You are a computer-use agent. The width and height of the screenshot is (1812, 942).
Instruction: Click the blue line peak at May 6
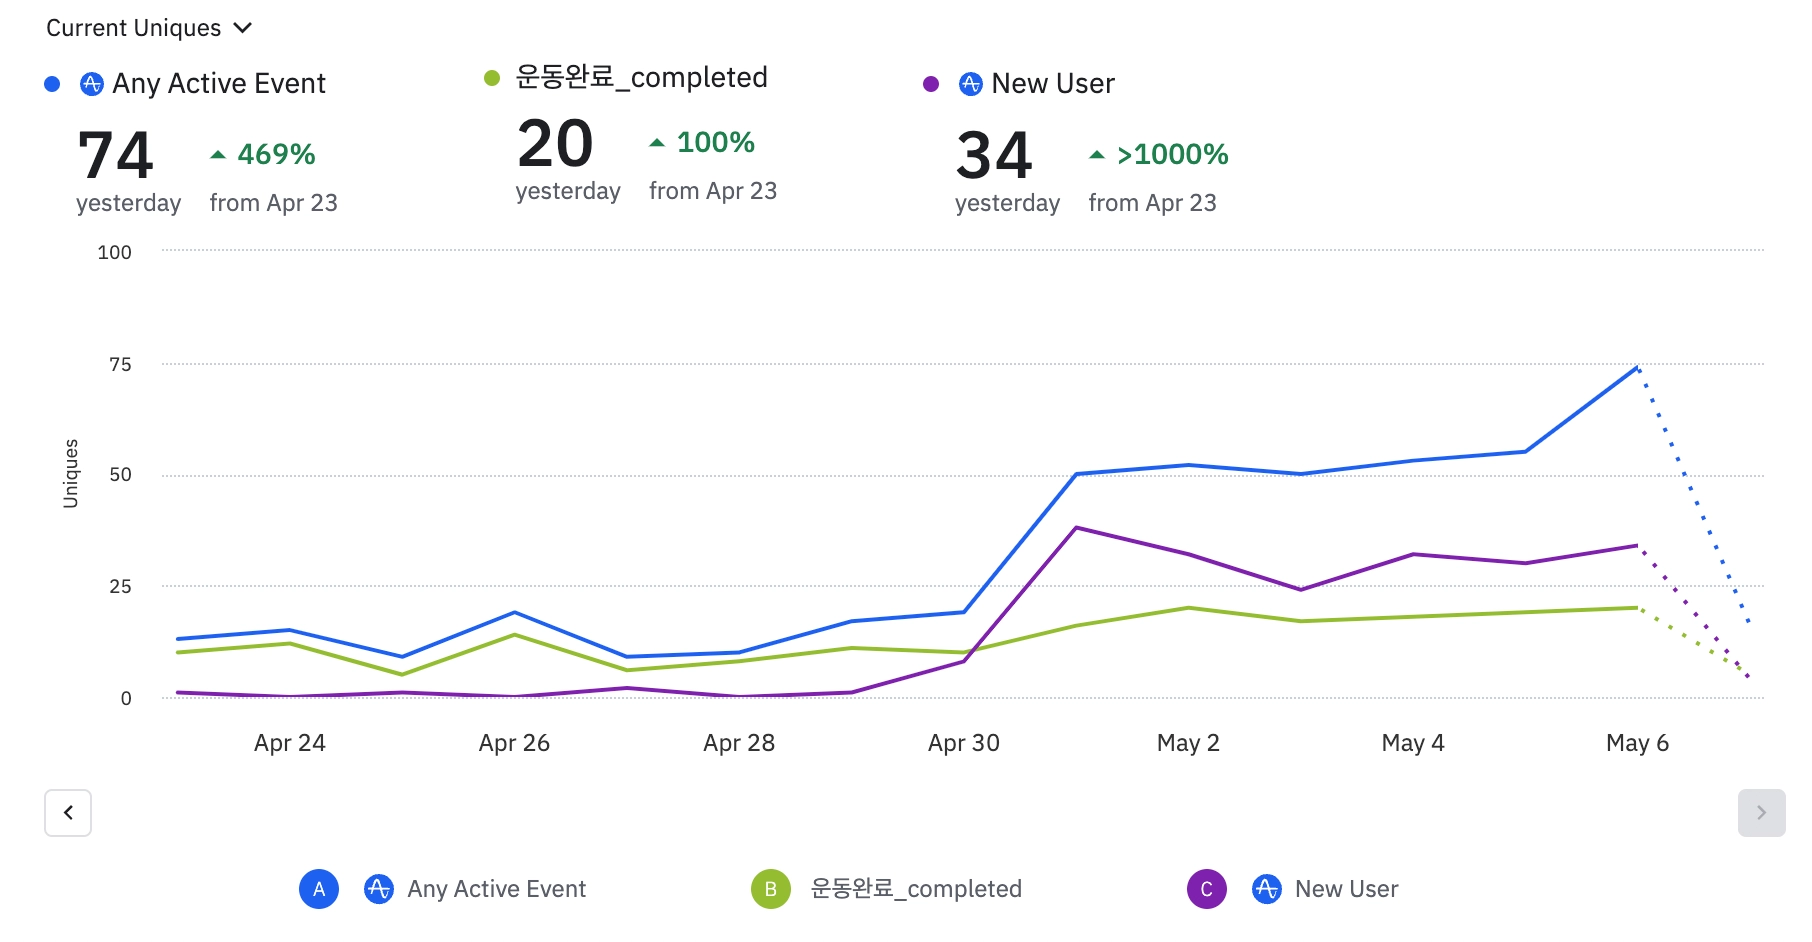pos(1637,367)
